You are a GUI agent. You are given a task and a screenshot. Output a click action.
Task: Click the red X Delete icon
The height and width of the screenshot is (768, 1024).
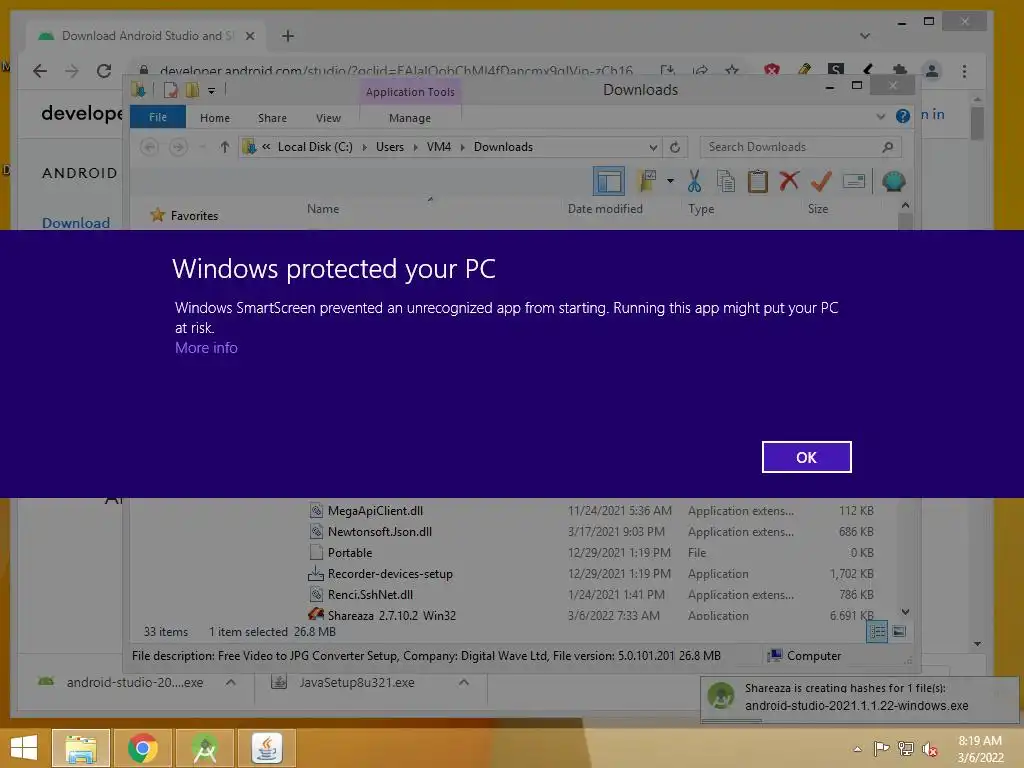click(x=789, y=180)
